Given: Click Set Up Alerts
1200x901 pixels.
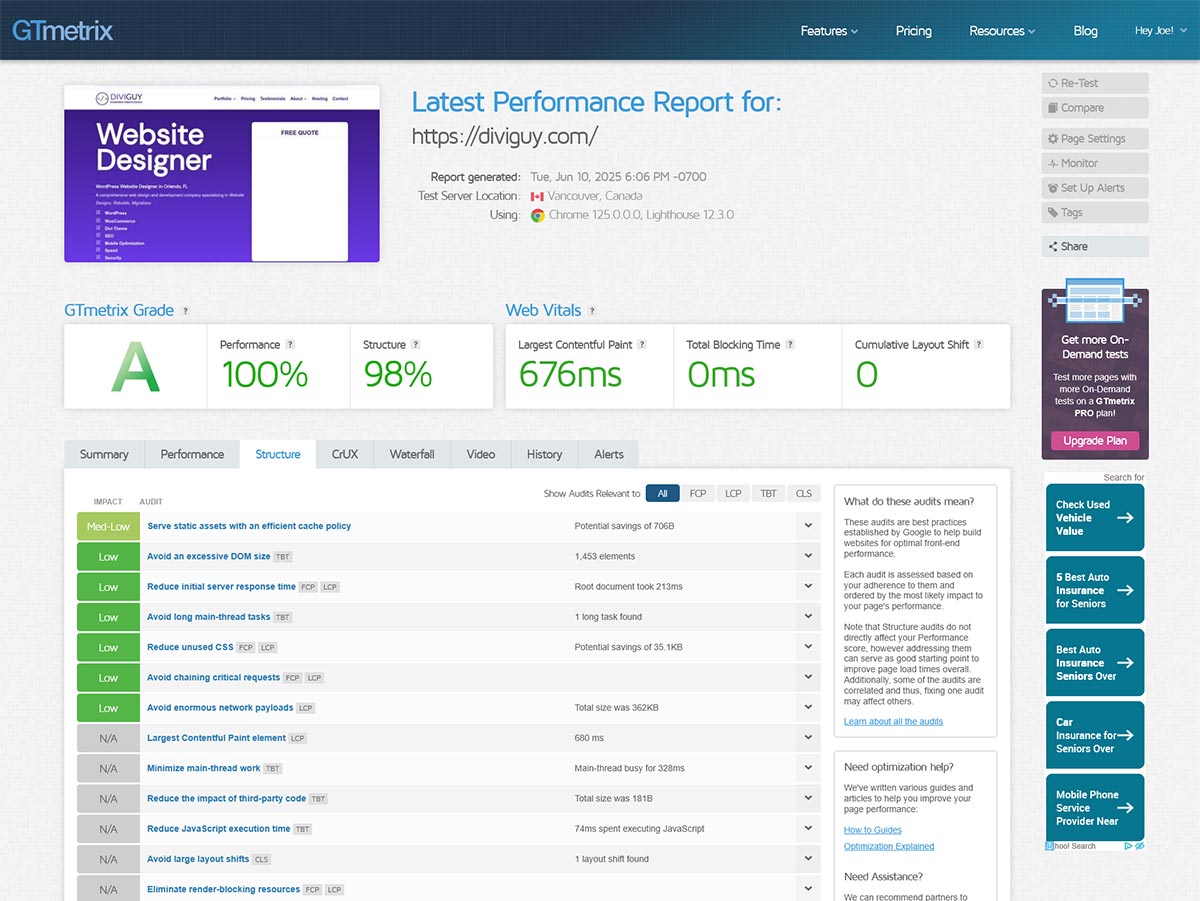Looking at the screenshot, I should click(x=1095, y=188).
